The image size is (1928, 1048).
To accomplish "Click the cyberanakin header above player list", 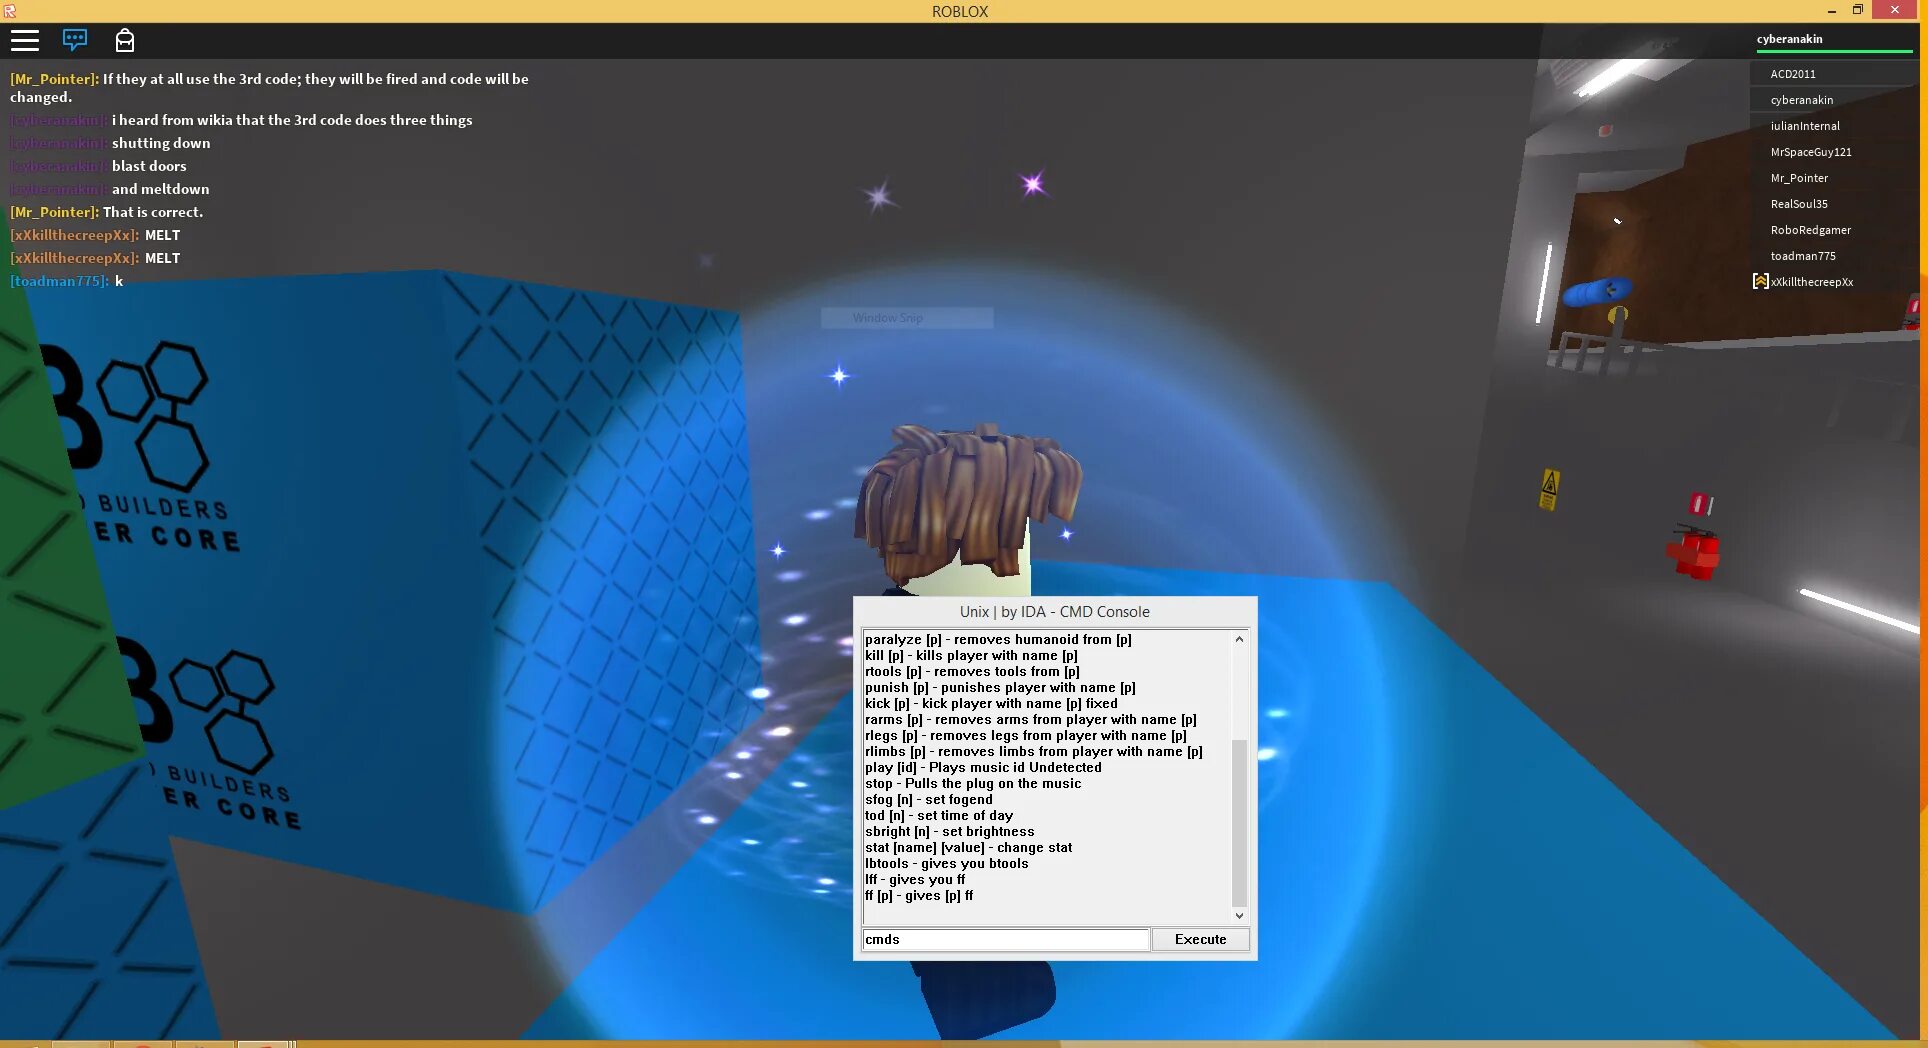I will tap(1789, 39).
